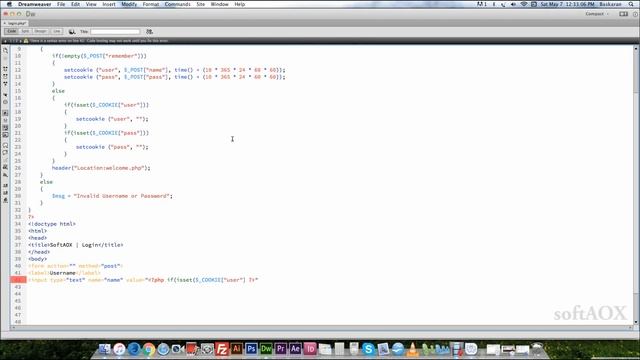Open Finder from the dock
Viewport: 640px width, 360px height.
click(105, 349)
